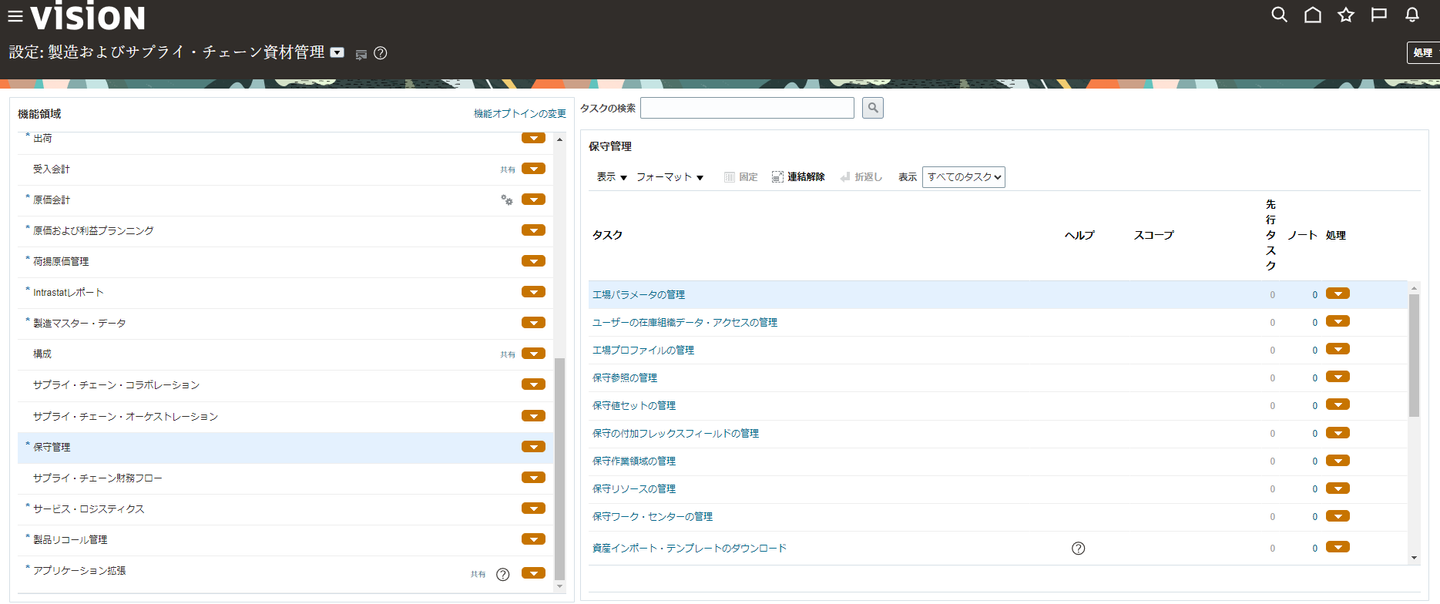This screenshot has width=1440, height=604.
Task: Open the 保守リソースの管理 task link
Action: [634, 489]
